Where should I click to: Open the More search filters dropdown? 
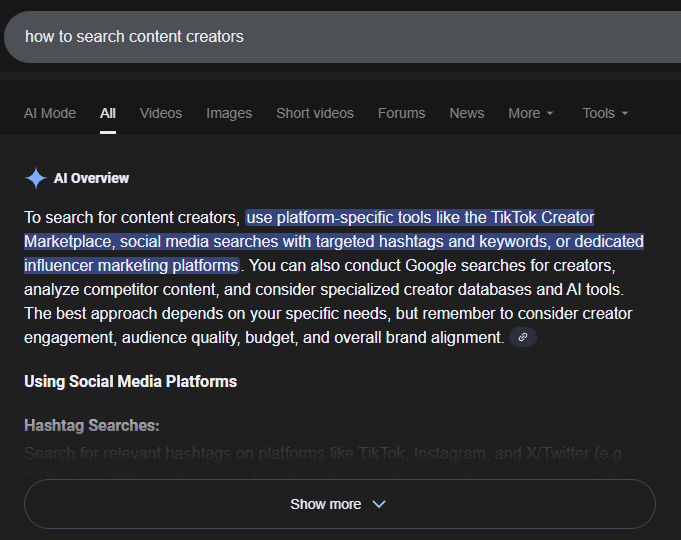pyautogui.click(x=530, y=113)
